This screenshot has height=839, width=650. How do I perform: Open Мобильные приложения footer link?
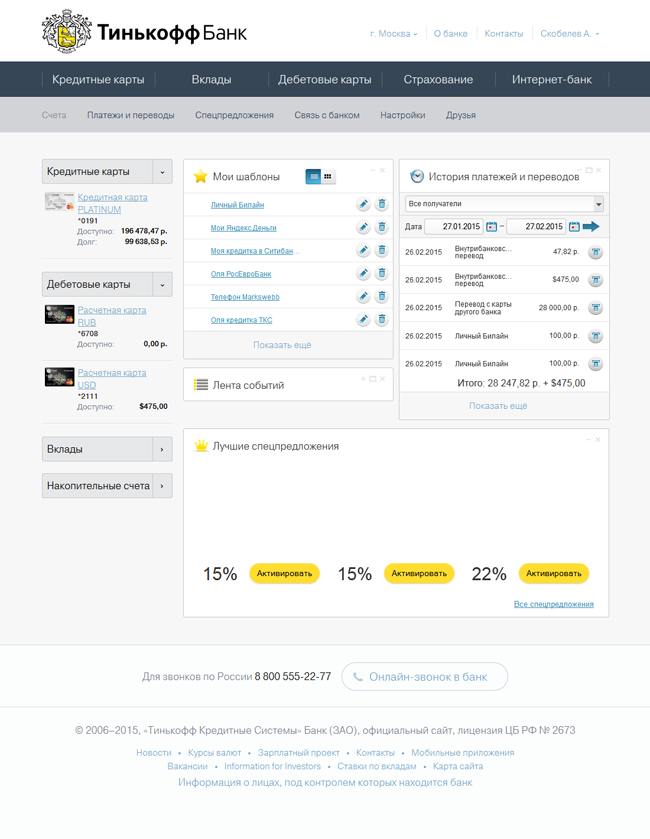pyautogui.click(x=463, y=753)
